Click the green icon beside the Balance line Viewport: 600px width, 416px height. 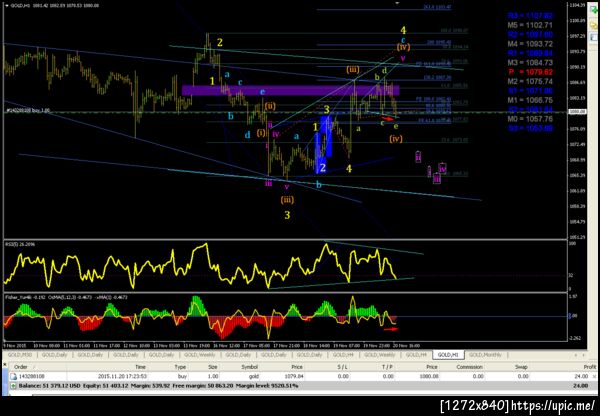tap(13, 385)
